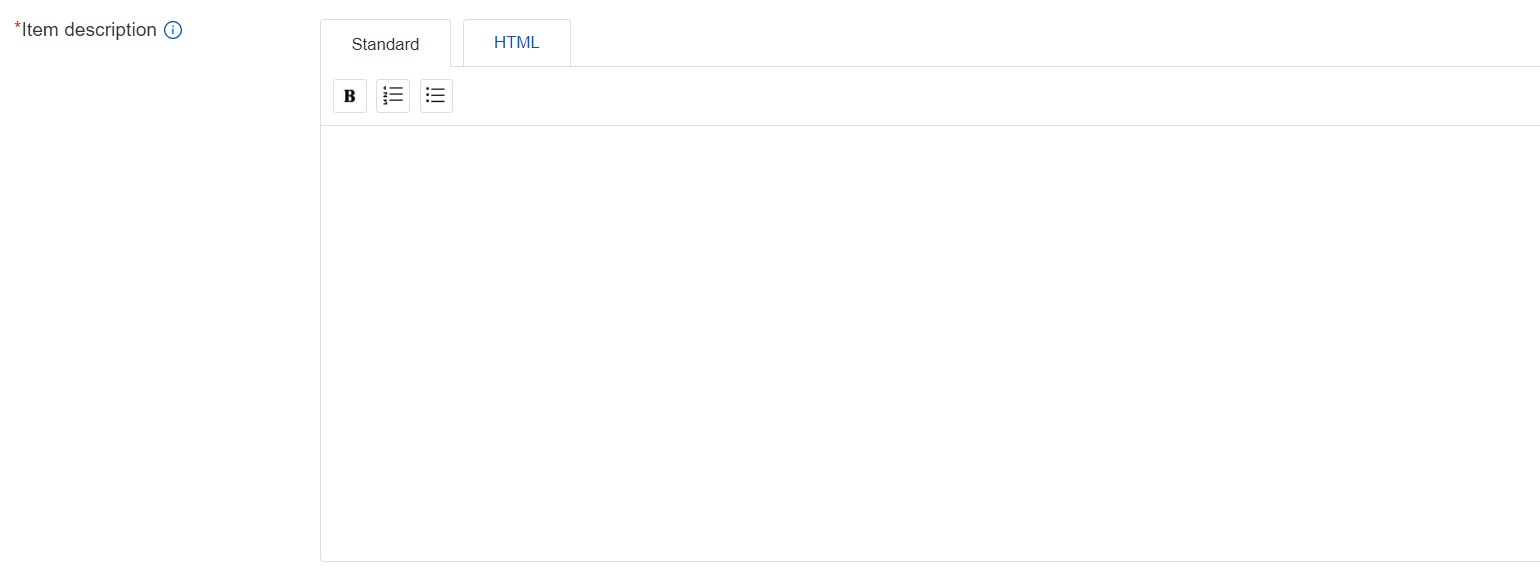Turn on bold text style
The image size is (1540, 583).
click(x=350, y=96)
